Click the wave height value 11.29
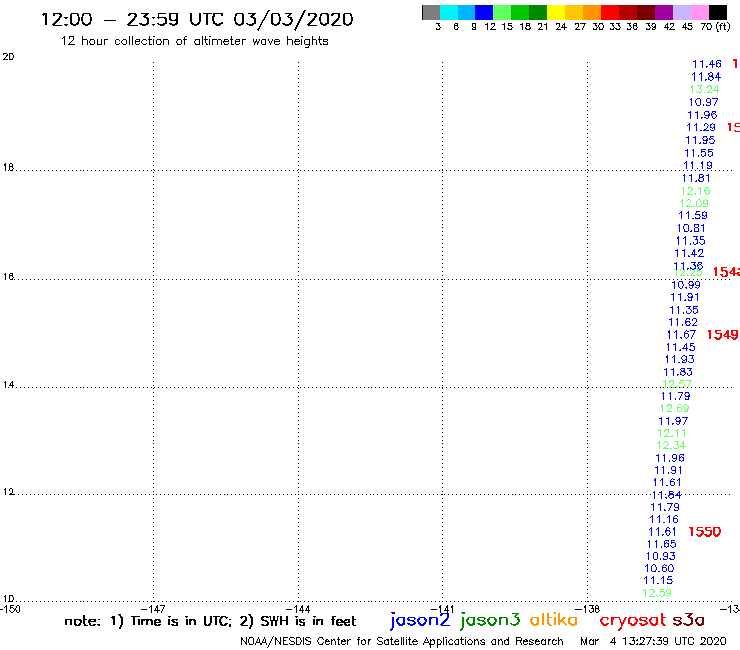This screenshot has width=740, height=650. tap(700, 127)
